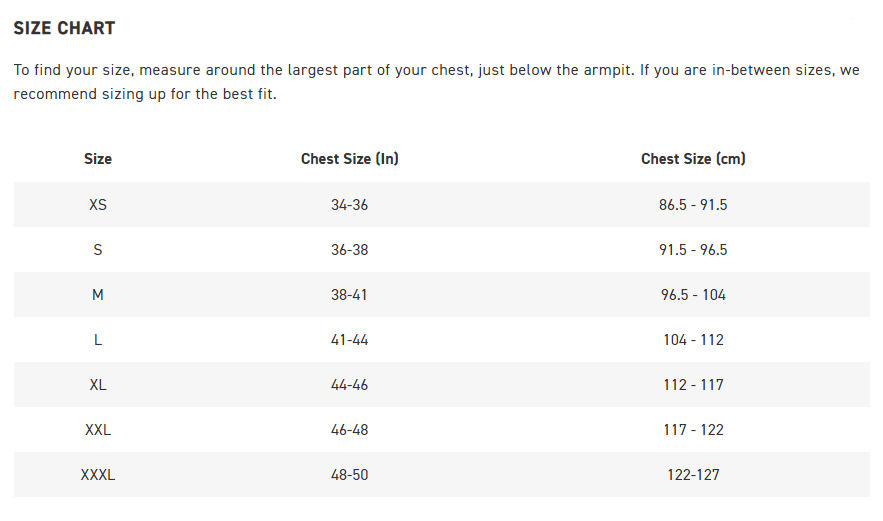Click the 44-46 inch chest value
883x521 pixels.
[x=350, y=385]
